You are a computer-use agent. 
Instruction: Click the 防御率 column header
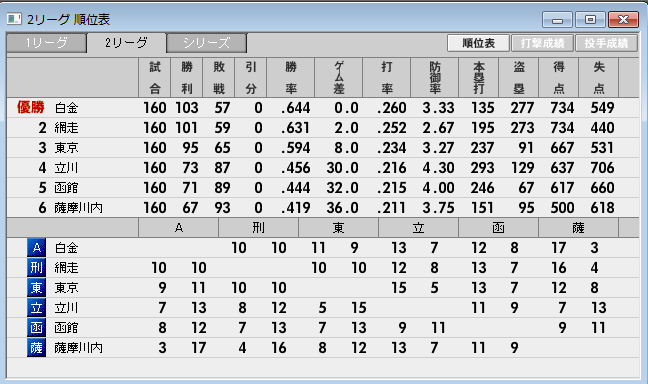(435, 78)
